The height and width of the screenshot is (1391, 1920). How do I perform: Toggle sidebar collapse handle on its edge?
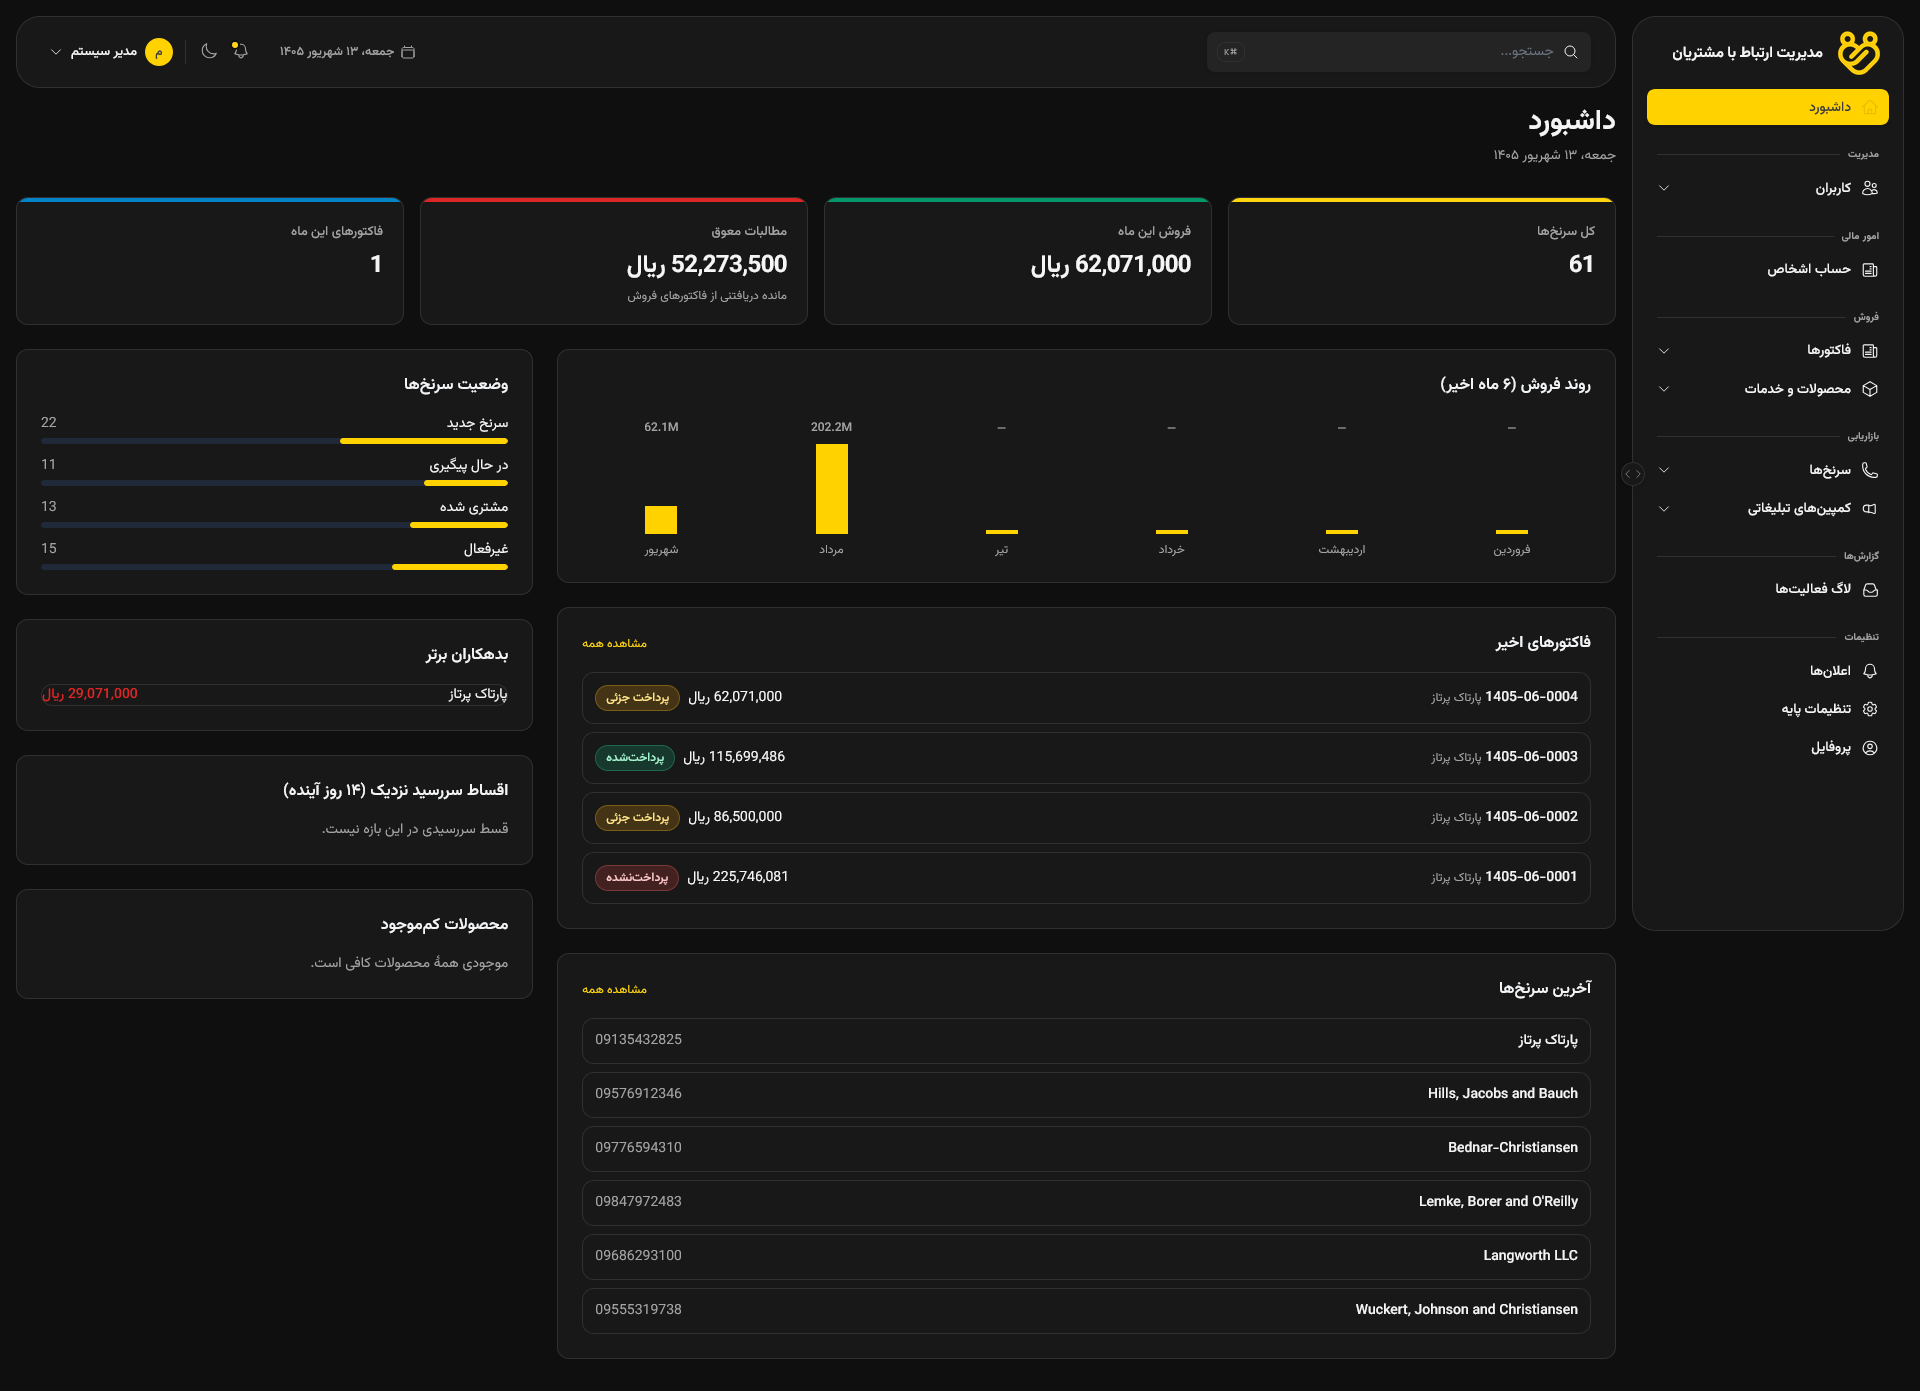tap(1632, 474)
